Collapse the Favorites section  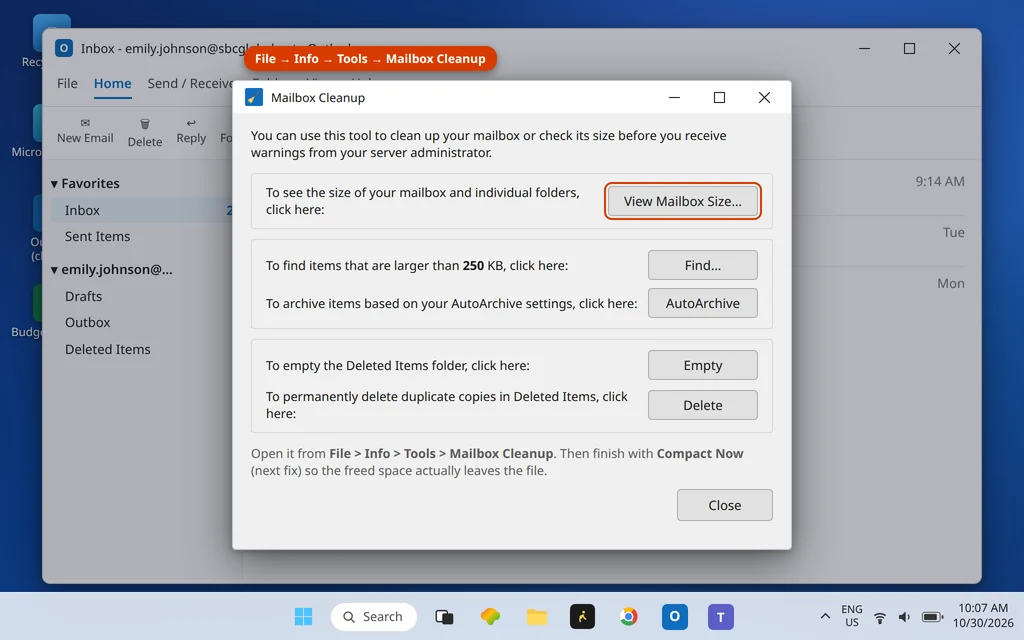54,184
